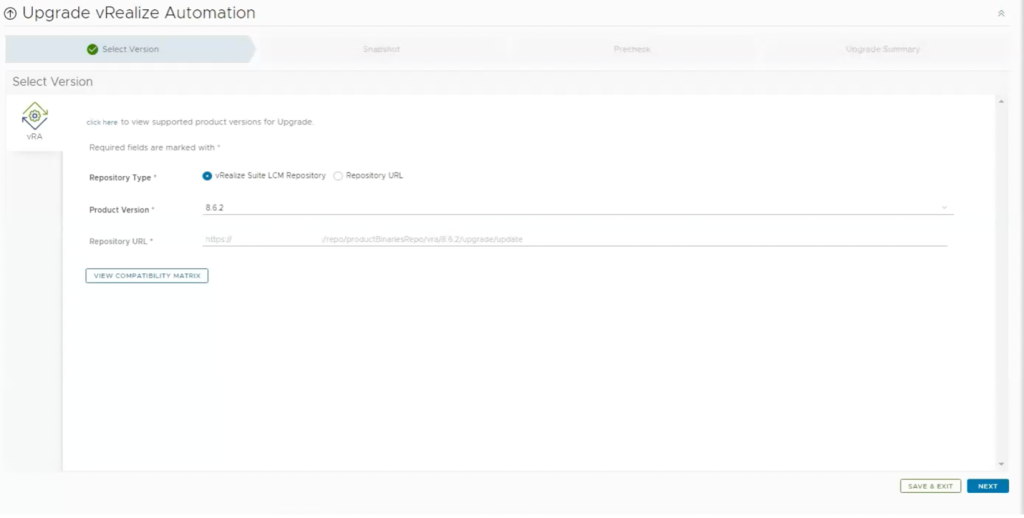Click the Product Version dropdown arrow

(x=944, y=207)
